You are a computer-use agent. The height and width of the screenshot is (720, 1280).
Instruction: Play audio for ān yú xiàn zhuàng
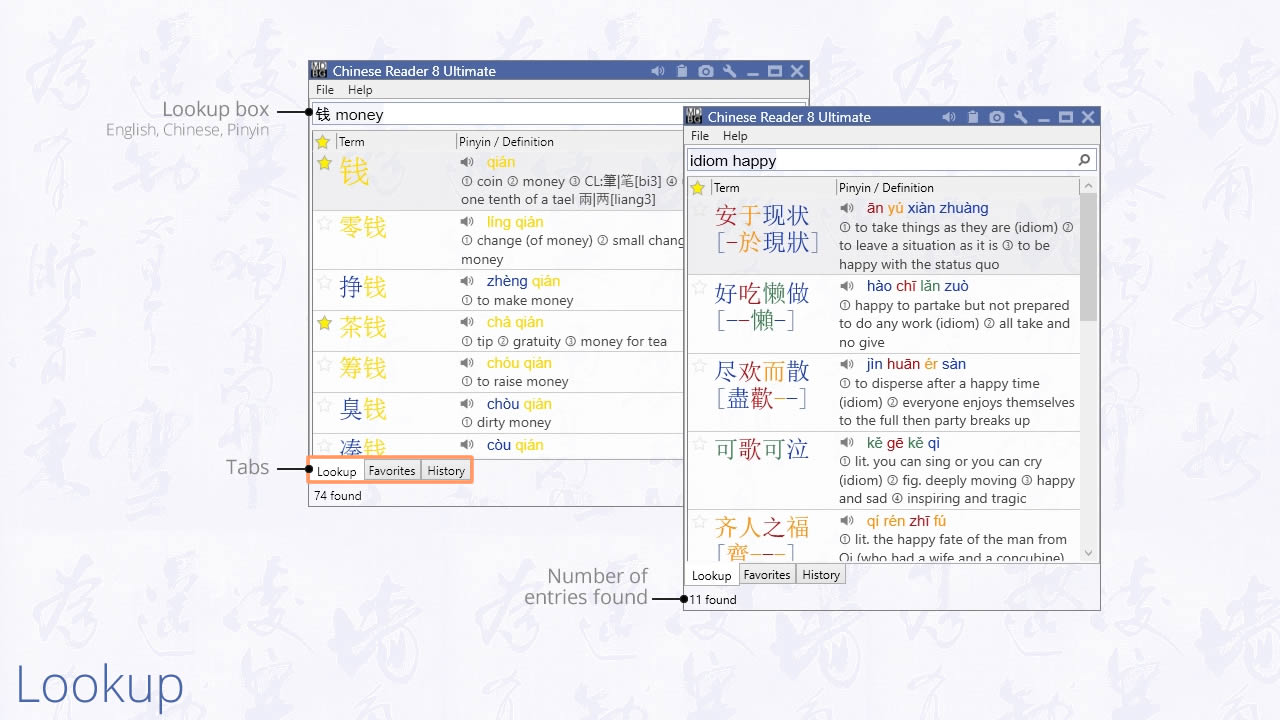[x=847, y=208]
